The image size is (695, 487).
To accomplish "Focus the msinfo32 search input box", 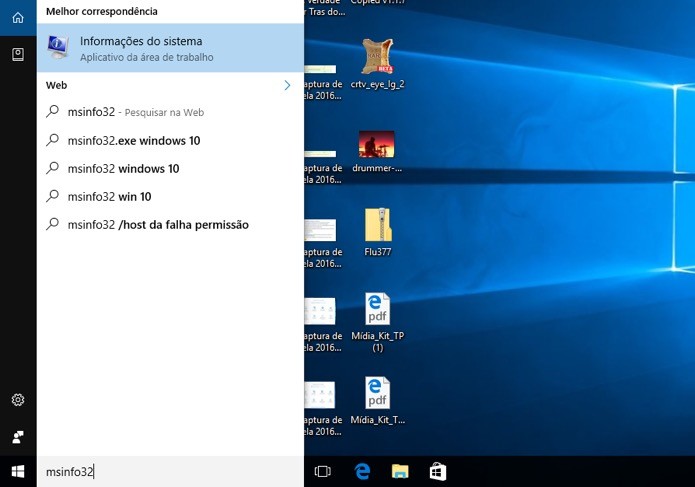I will [x=171, y=471].
